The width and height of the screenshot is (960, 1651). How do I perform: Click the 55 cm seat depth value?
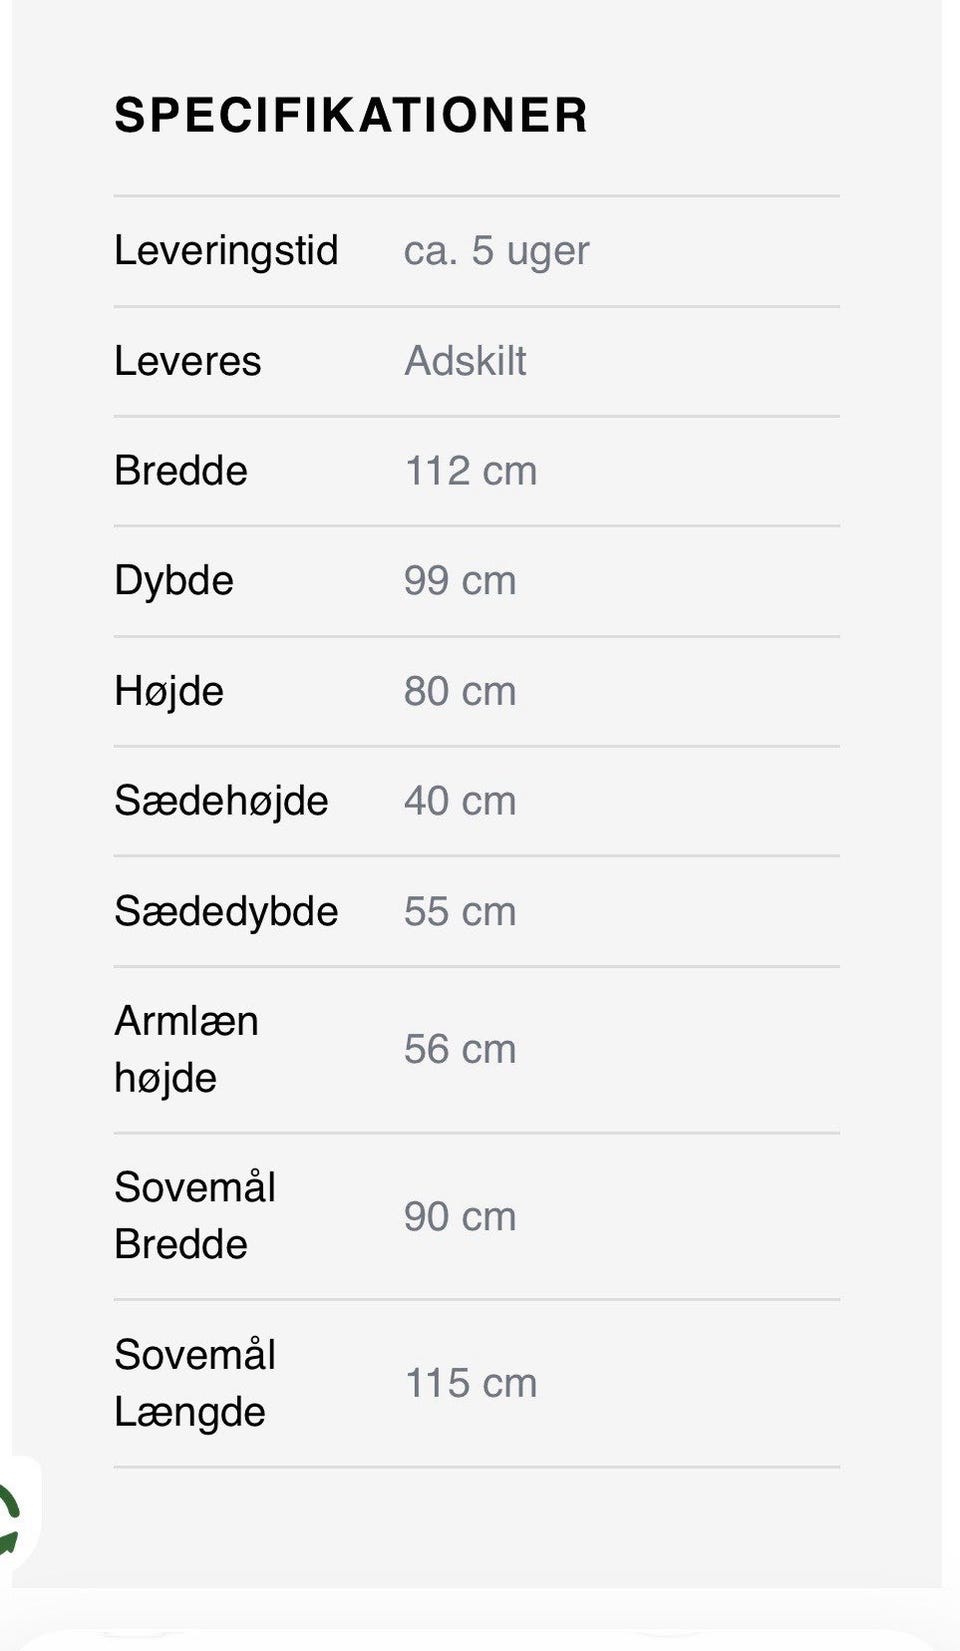pos(460,911)
